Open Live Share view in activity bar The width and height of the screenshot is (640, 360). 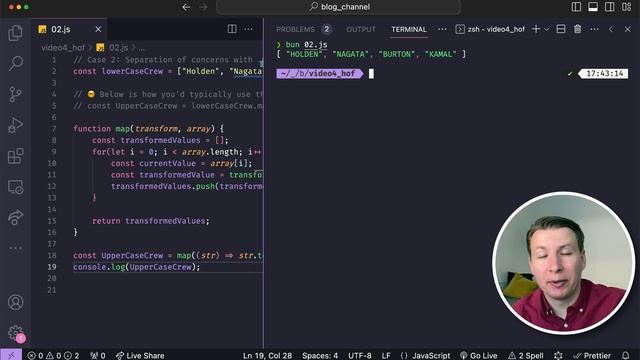click(x=16, y=218)
